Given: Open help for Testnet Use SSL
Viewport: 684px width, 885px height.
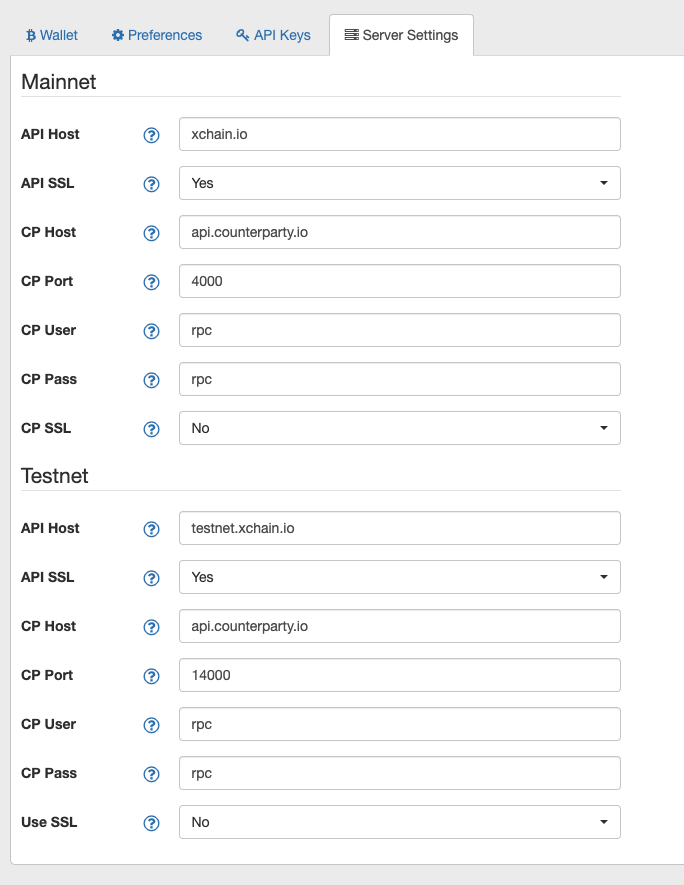Looking at the screenshot, I should (x=151, y=823).
